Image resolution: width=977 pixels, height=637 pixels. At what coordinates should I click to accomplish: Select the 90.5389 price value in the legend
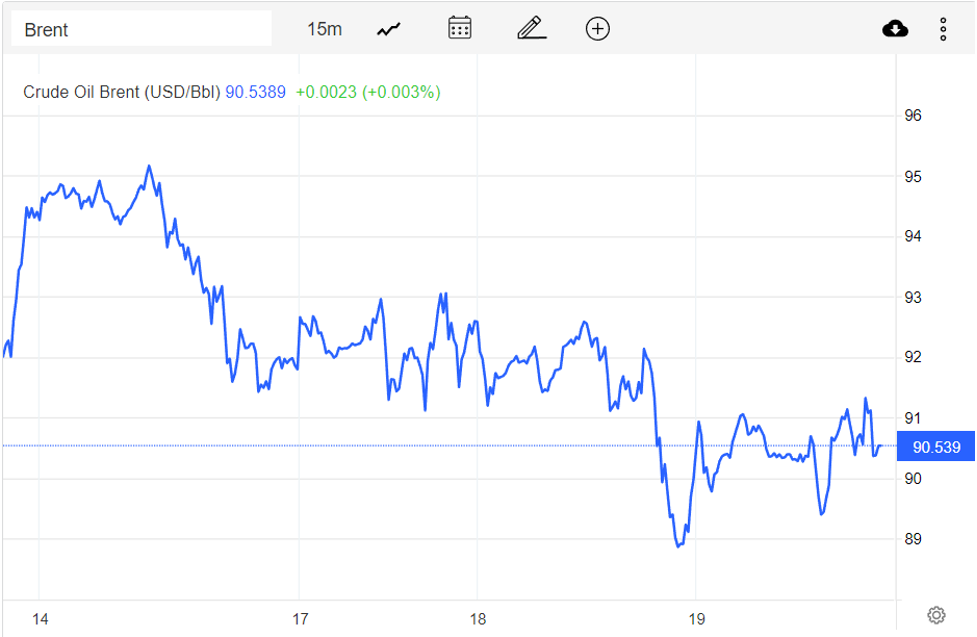tap(255, 92)
